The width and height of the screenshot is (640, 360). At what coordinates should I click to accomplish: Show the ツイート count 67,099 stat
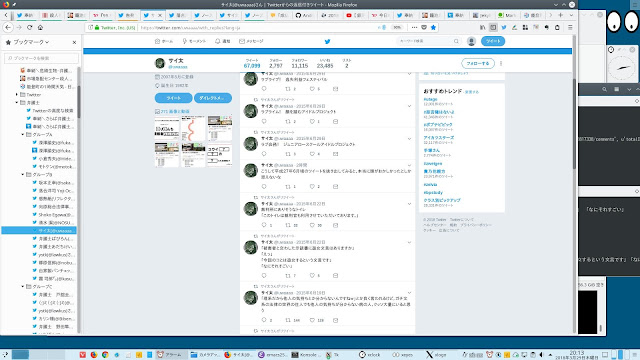point(252,63)
